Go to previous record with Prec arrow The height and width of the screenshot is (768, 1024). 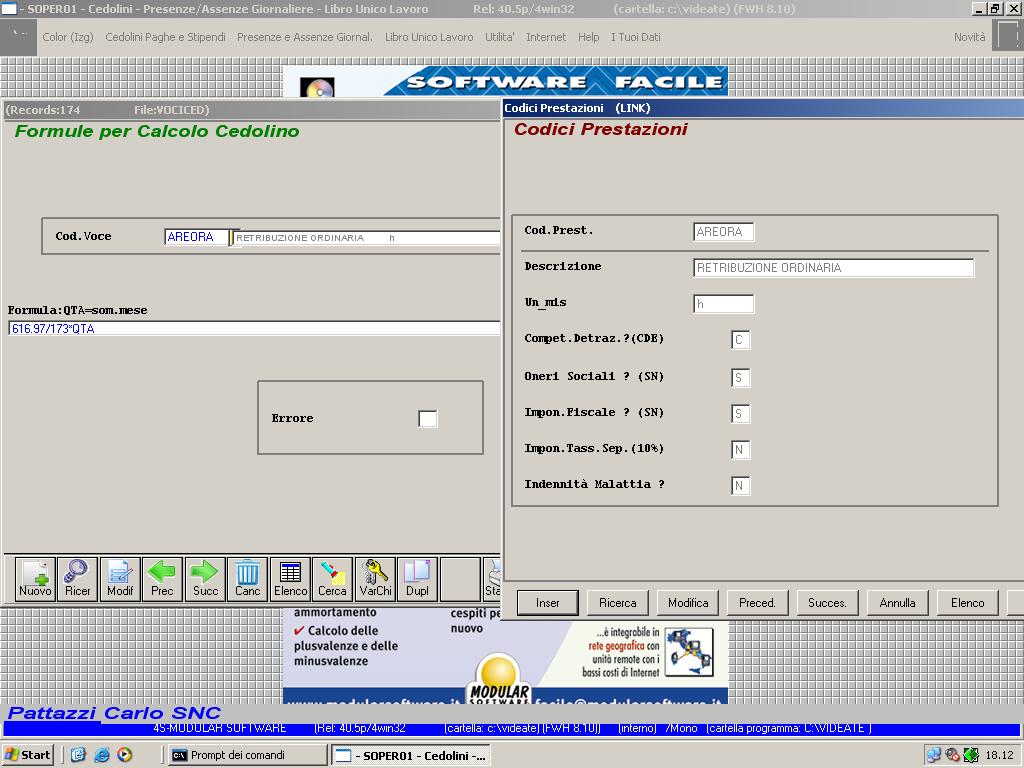(x=162, y=579)
